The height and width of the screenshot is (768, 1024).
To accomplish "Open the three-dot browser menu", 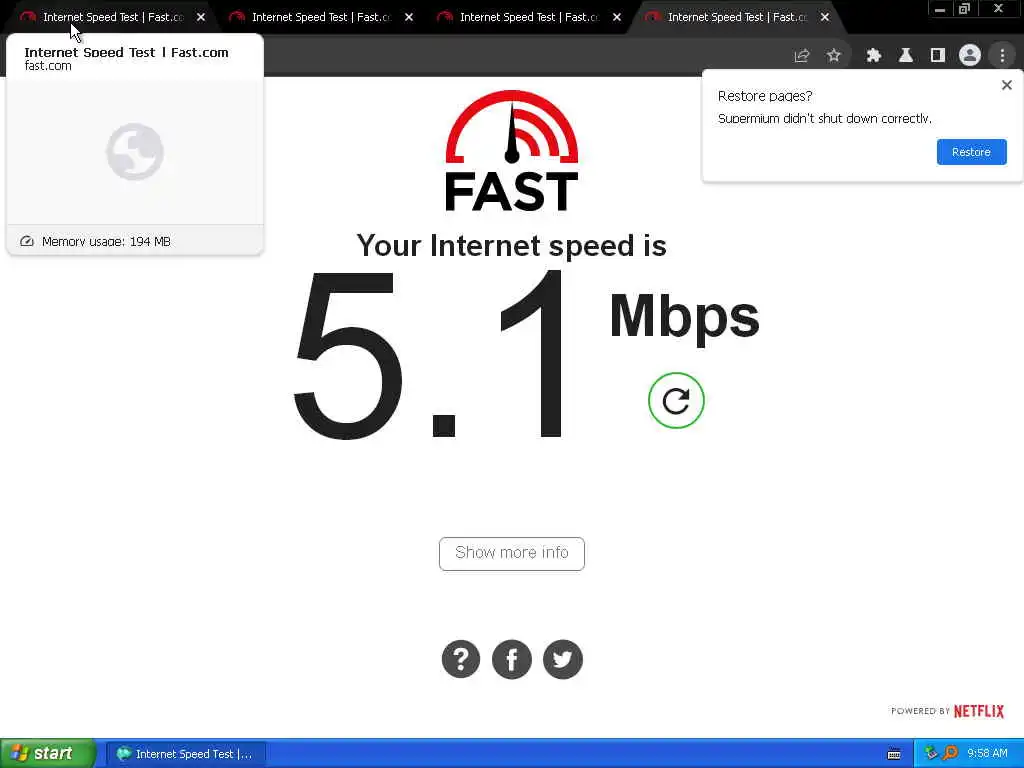I will point(1002,56).
